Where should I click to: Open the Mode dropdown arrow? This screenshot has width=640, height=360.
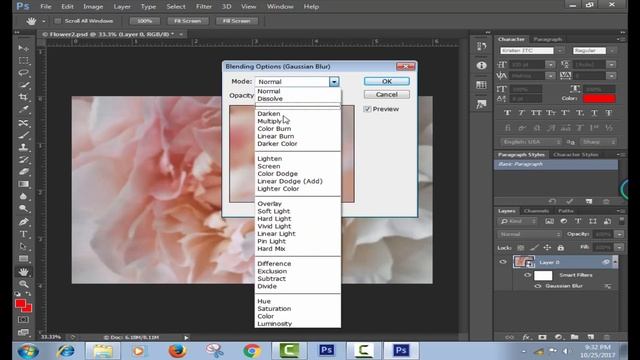click(x=334, y=82)
